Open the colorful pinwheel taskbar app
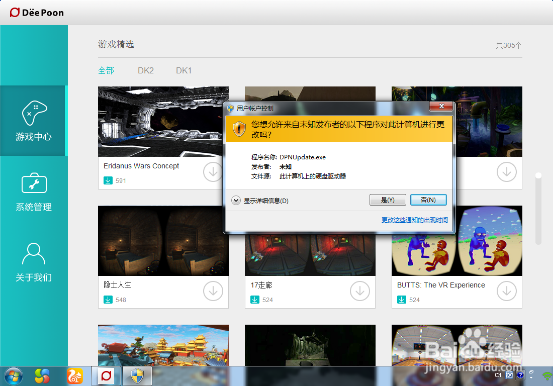The height and width of the screenshot is (387, 554). pyautogui.click(x=42, y=376)
